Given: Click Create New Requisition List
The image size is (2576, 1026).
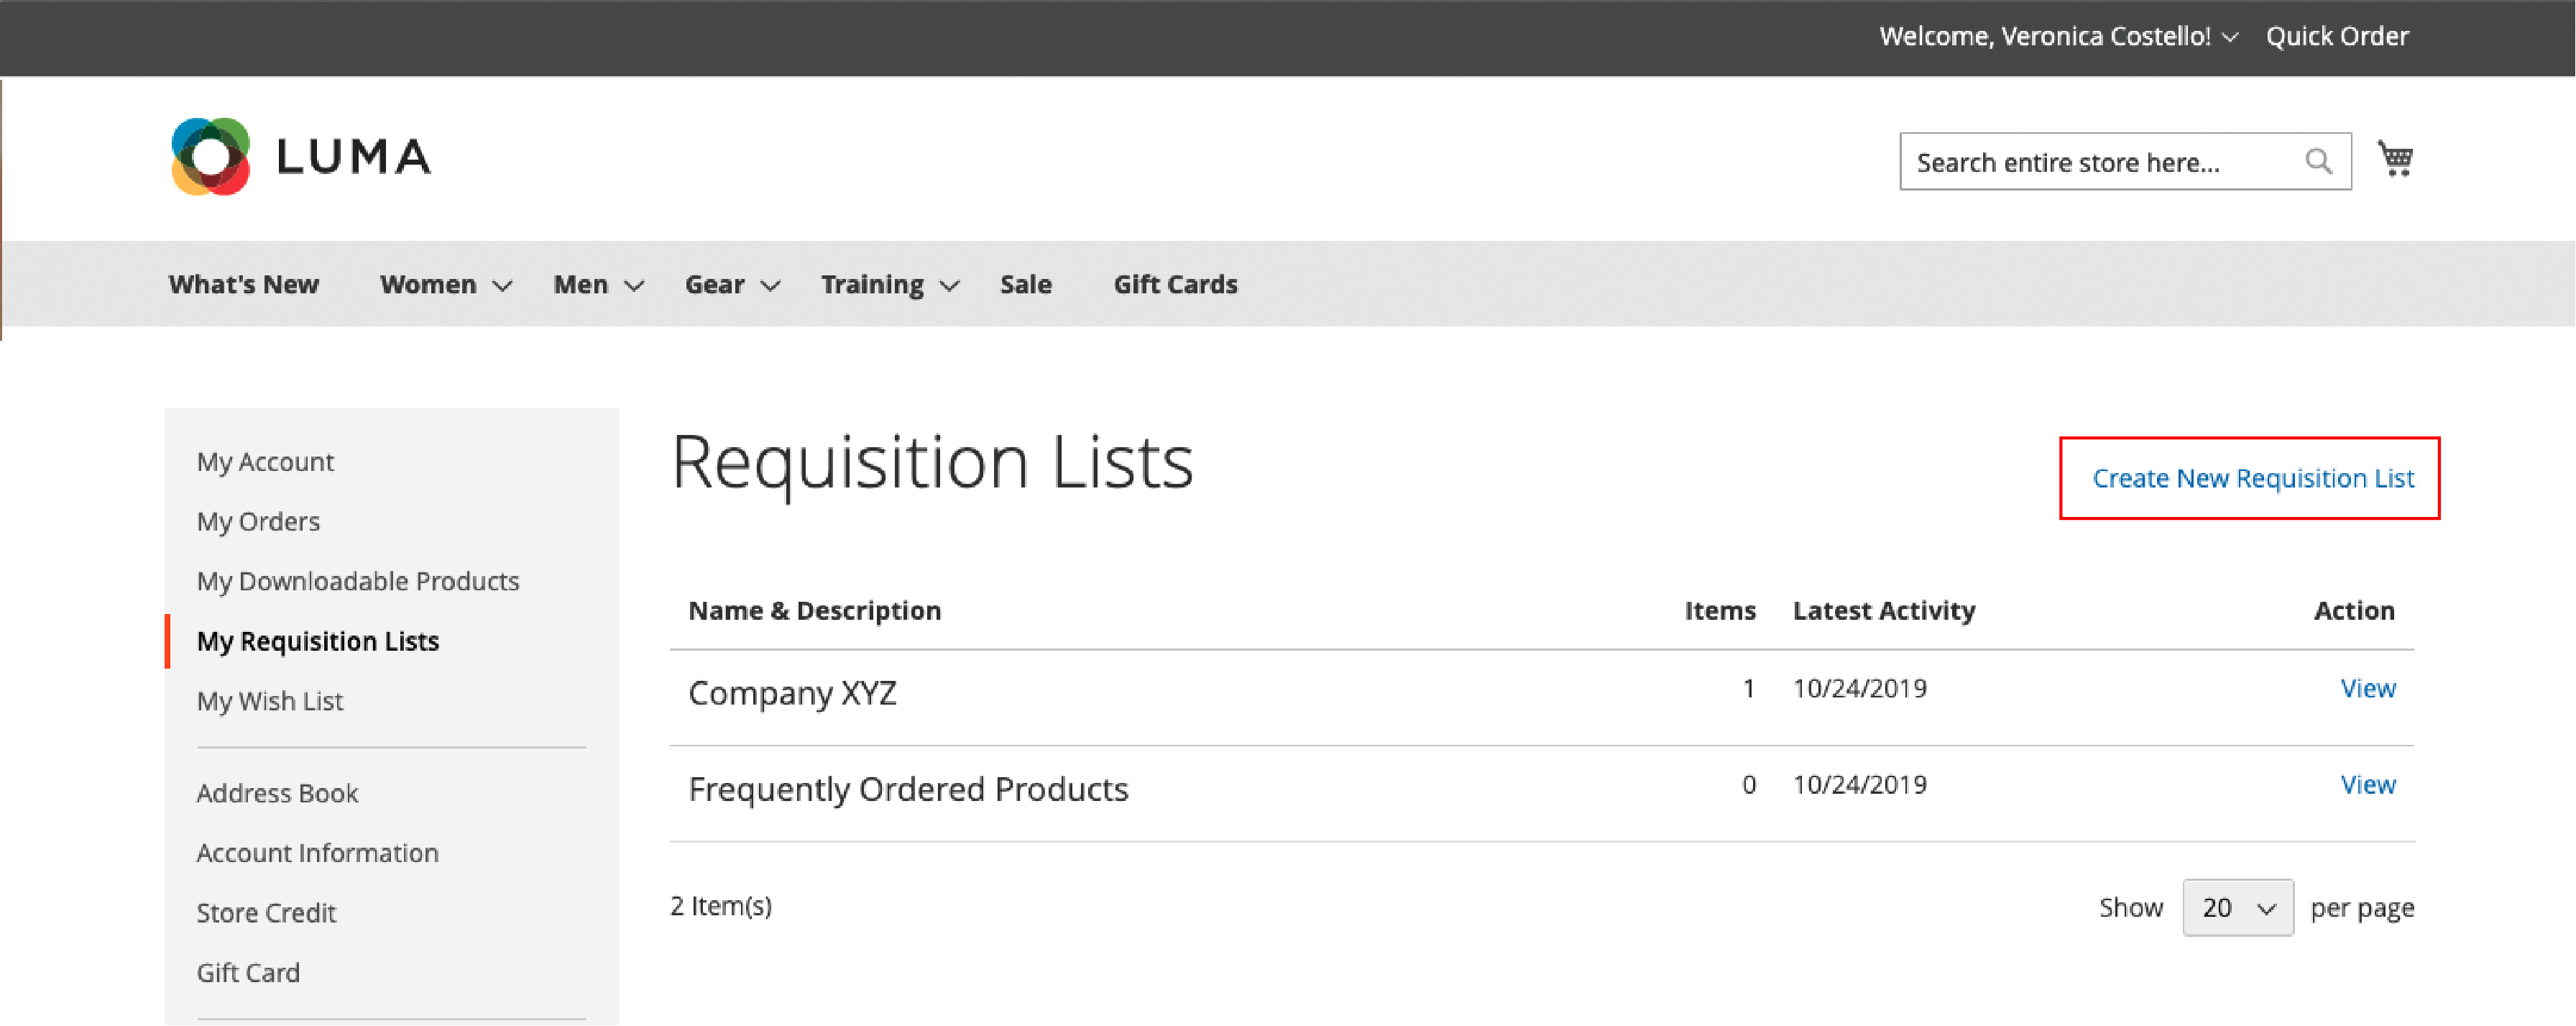Looking at the screenshot, I should coord(2253,479).
